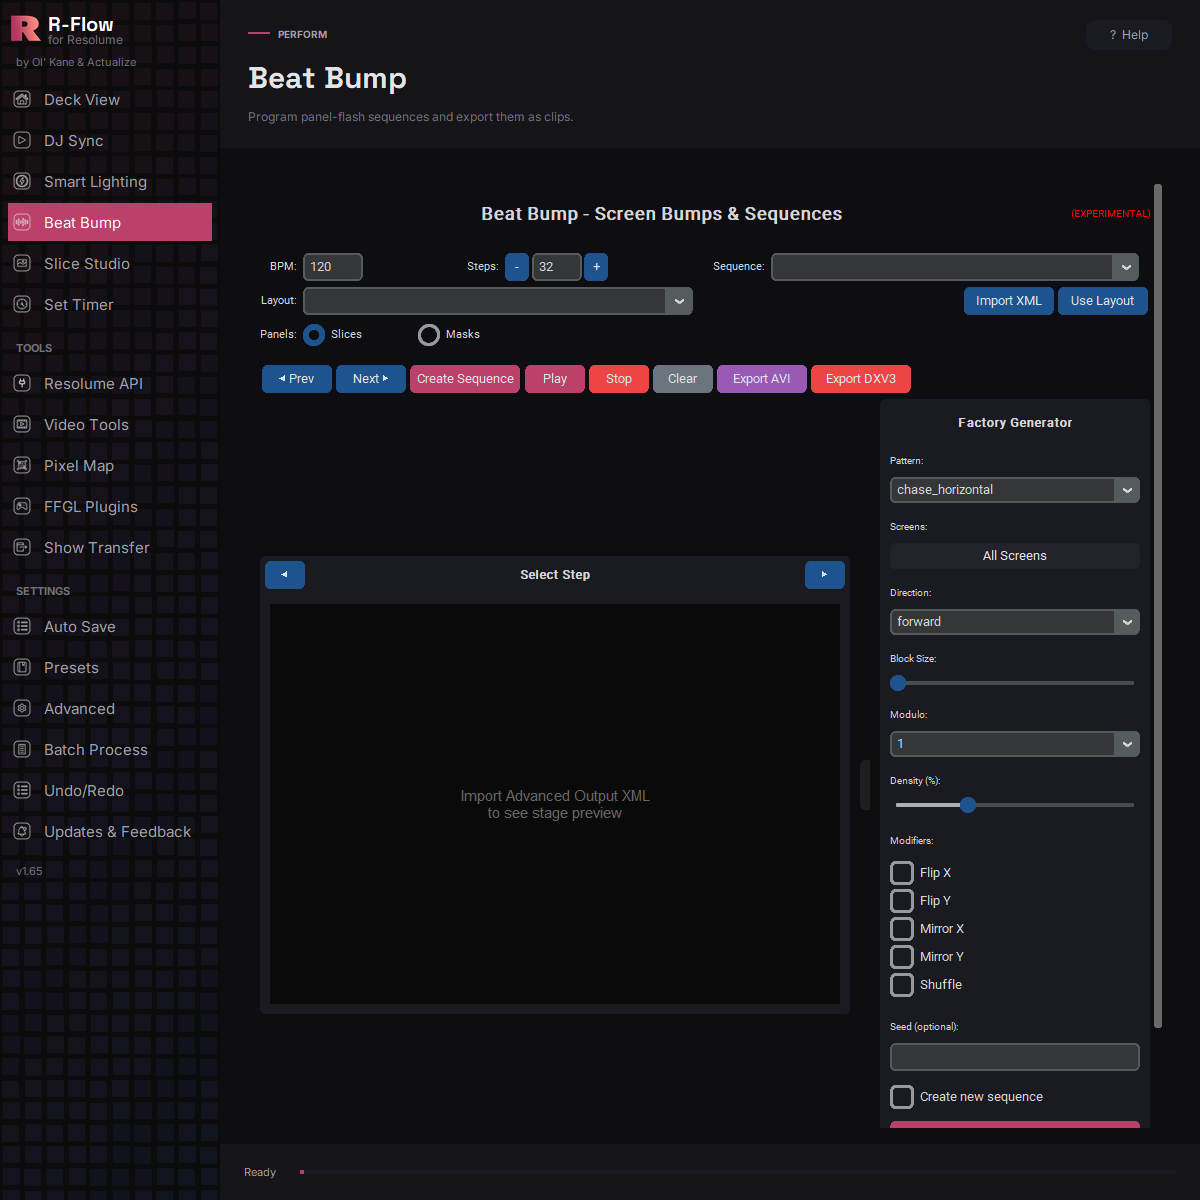
Task: Click the Stop button
Action: click(x=619, y=379)
